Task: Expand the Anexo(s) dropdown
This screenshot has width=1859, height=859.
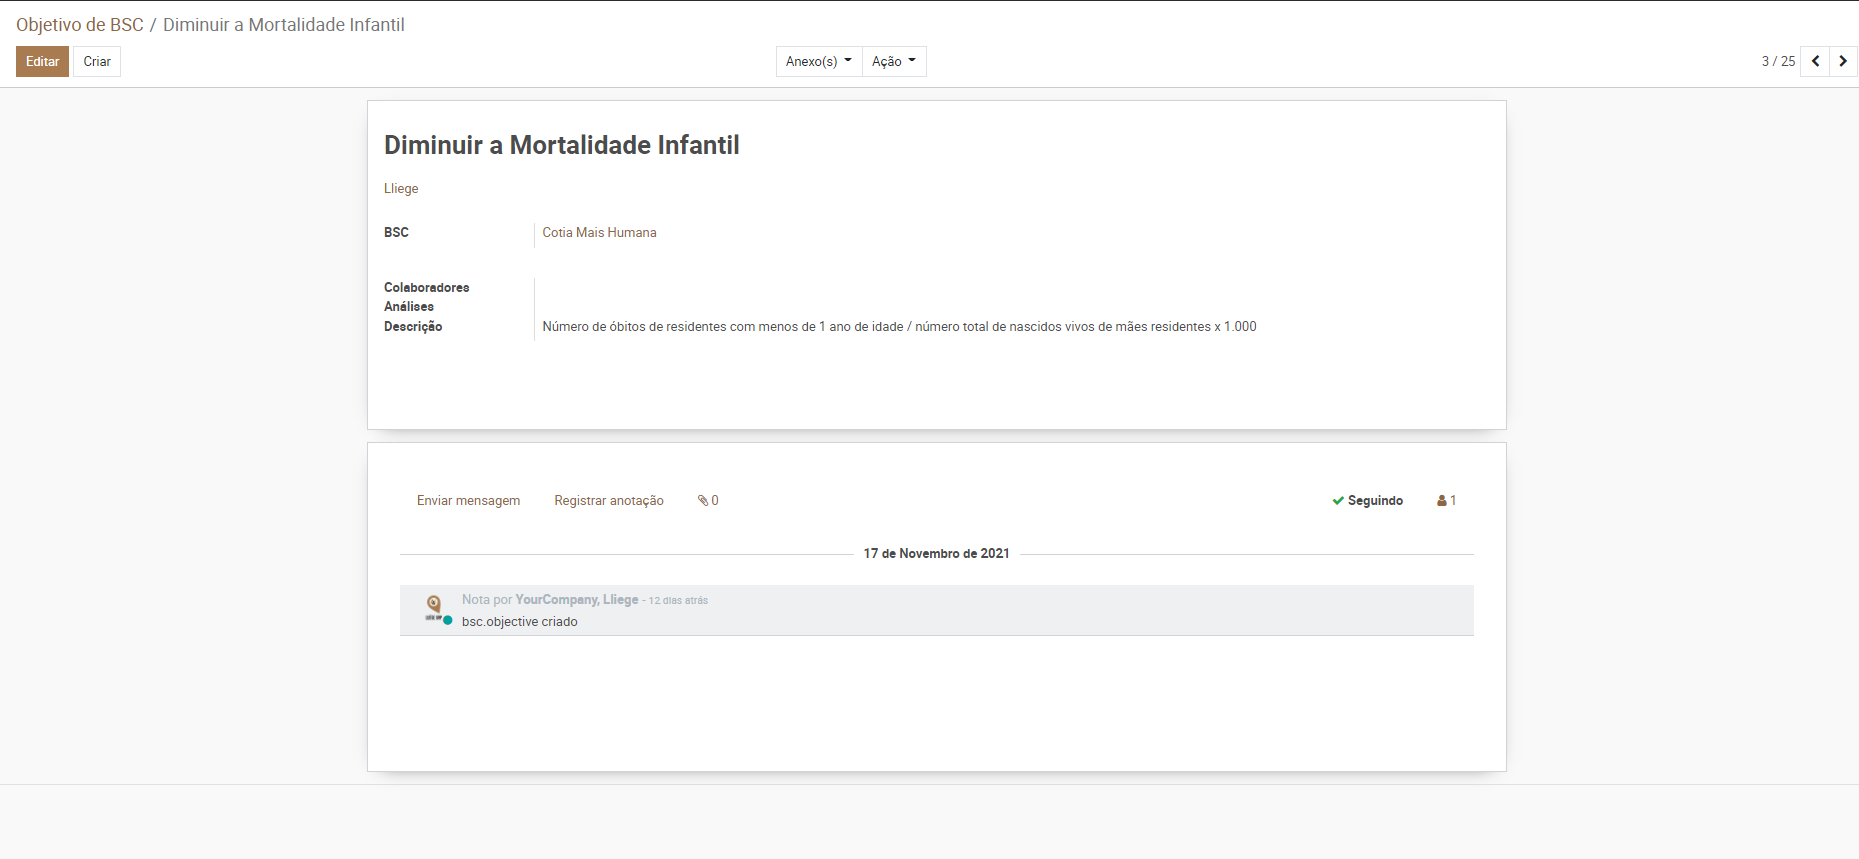Action: point(818,62)
